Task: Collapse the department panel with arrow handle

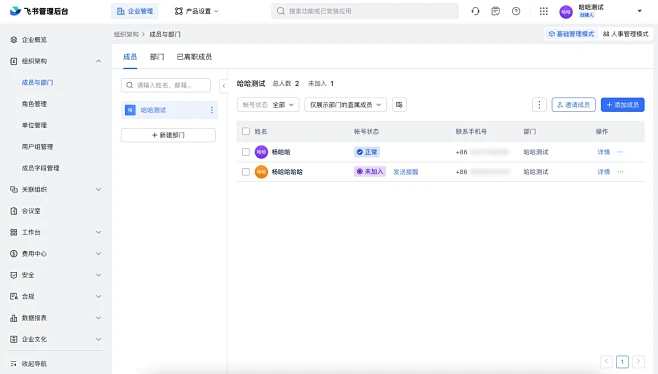Action: coord(224,86)
